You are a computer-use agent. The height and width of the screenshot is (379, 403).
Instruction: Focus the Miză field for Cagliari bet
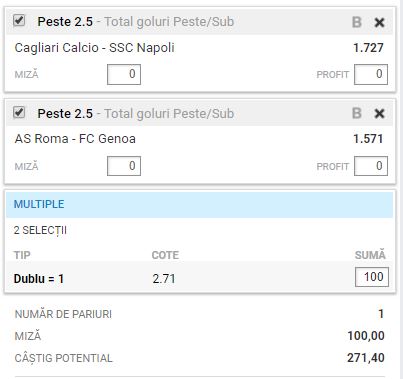tap(124, 75)
